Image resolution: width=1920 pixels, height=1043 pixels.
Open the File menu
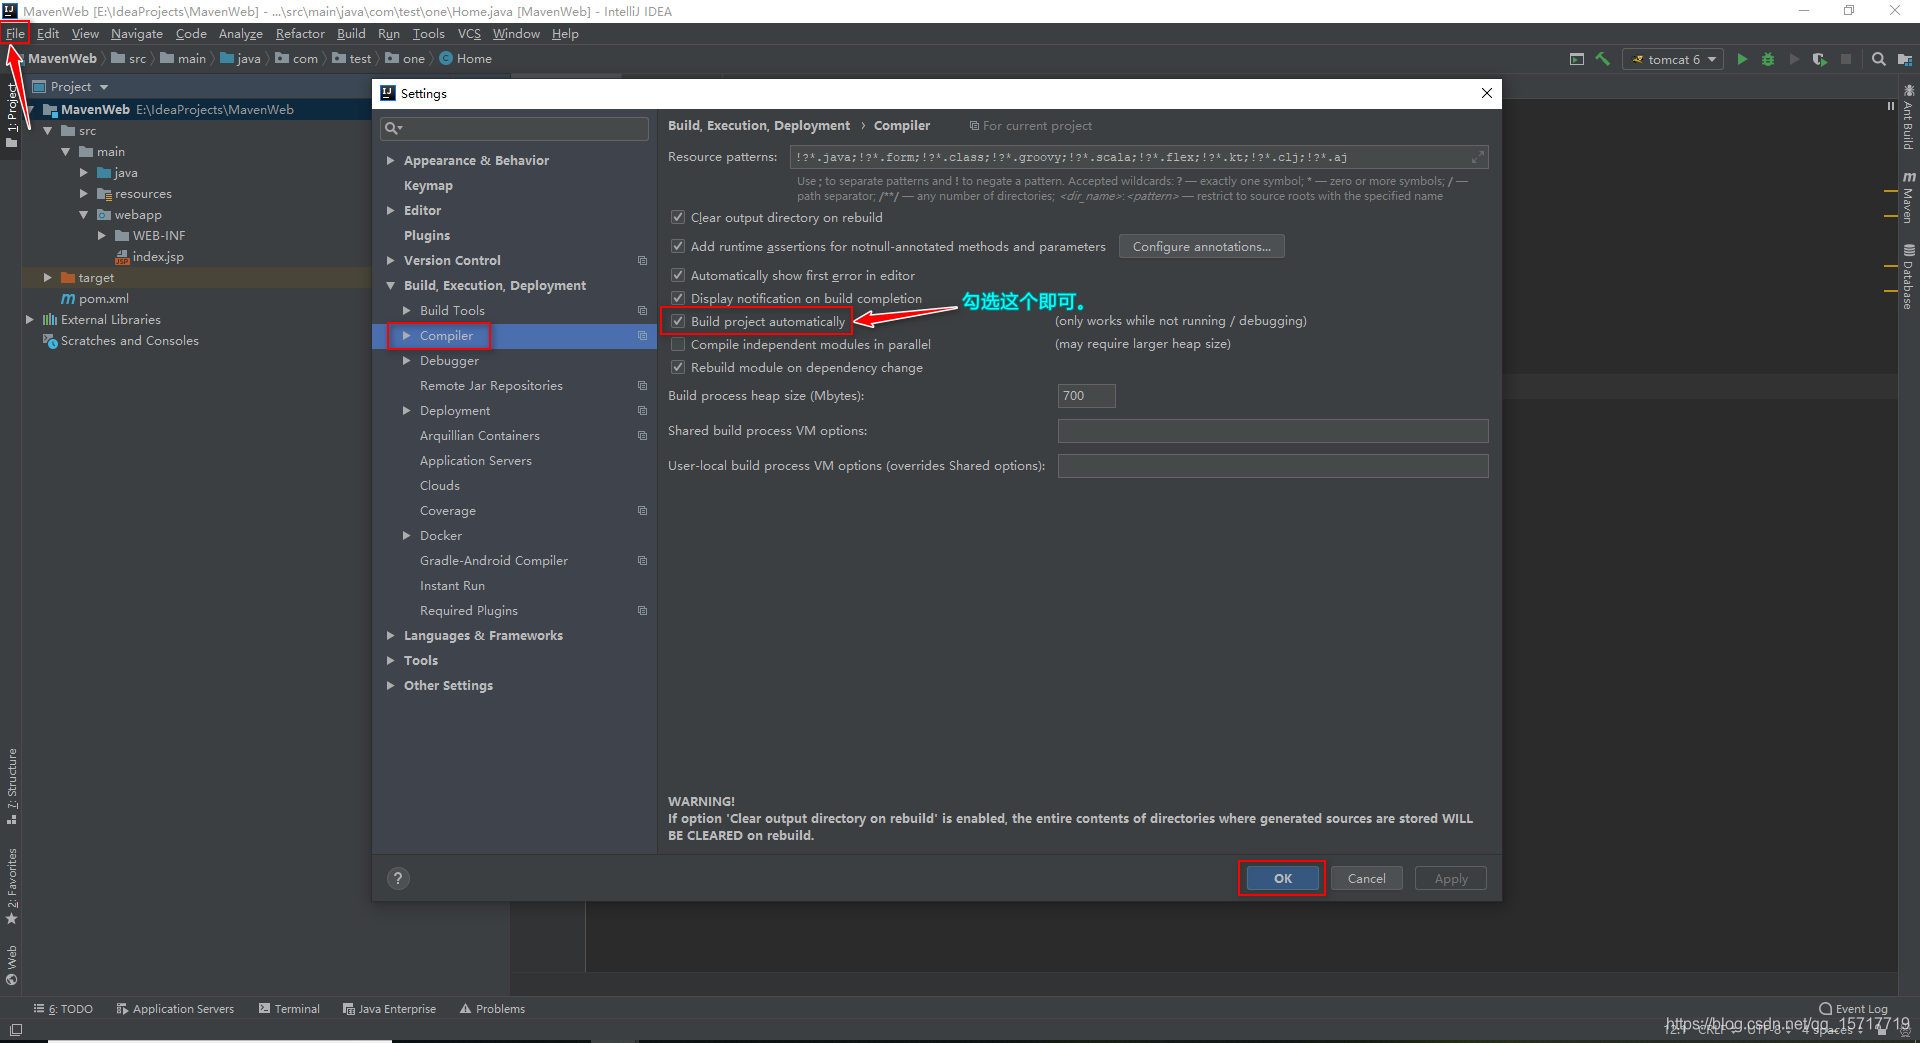(15, 34)
